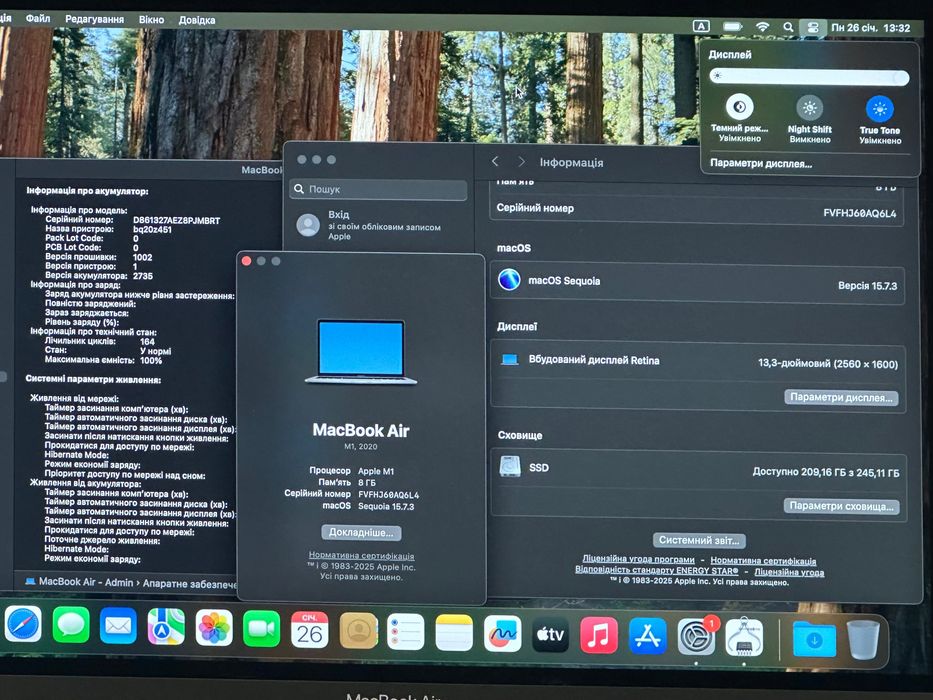Toggle Темний режим dark mode button
The width and height of the screenshot is (933, 700).
[740, 108]
